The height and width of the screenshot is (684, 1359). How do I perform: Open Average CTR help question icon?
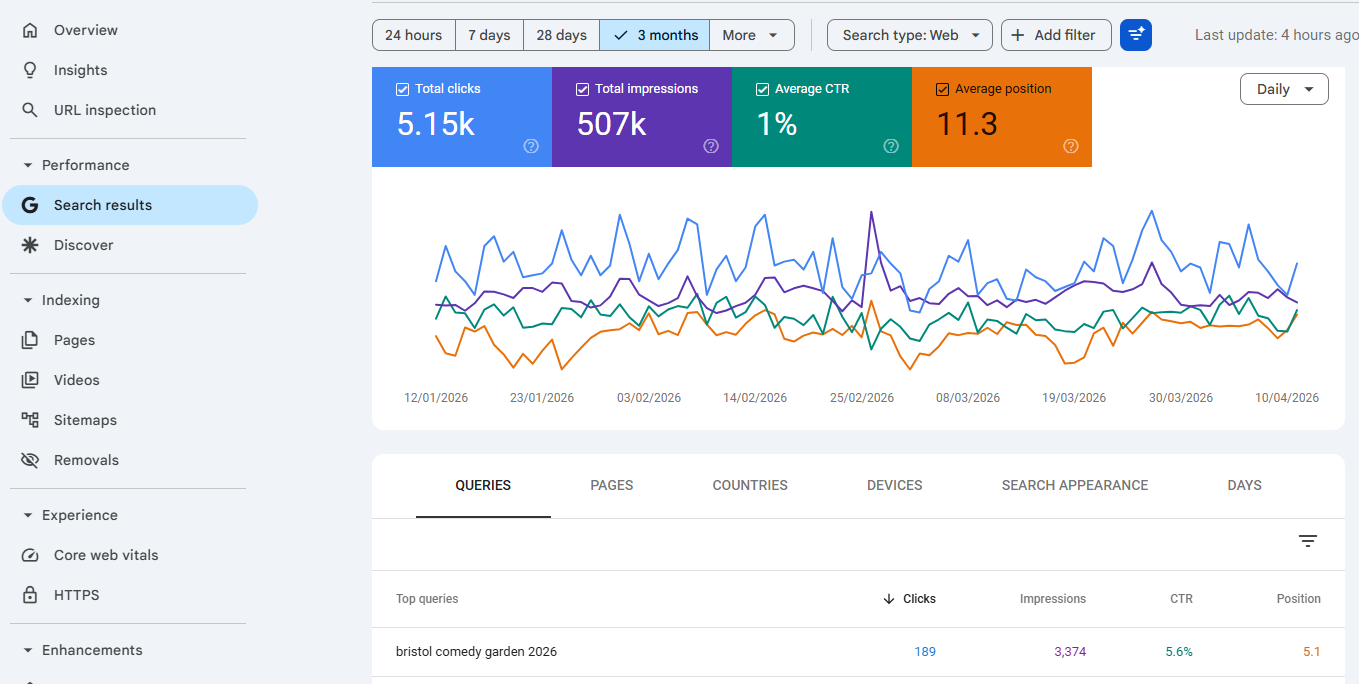(891, 146)
